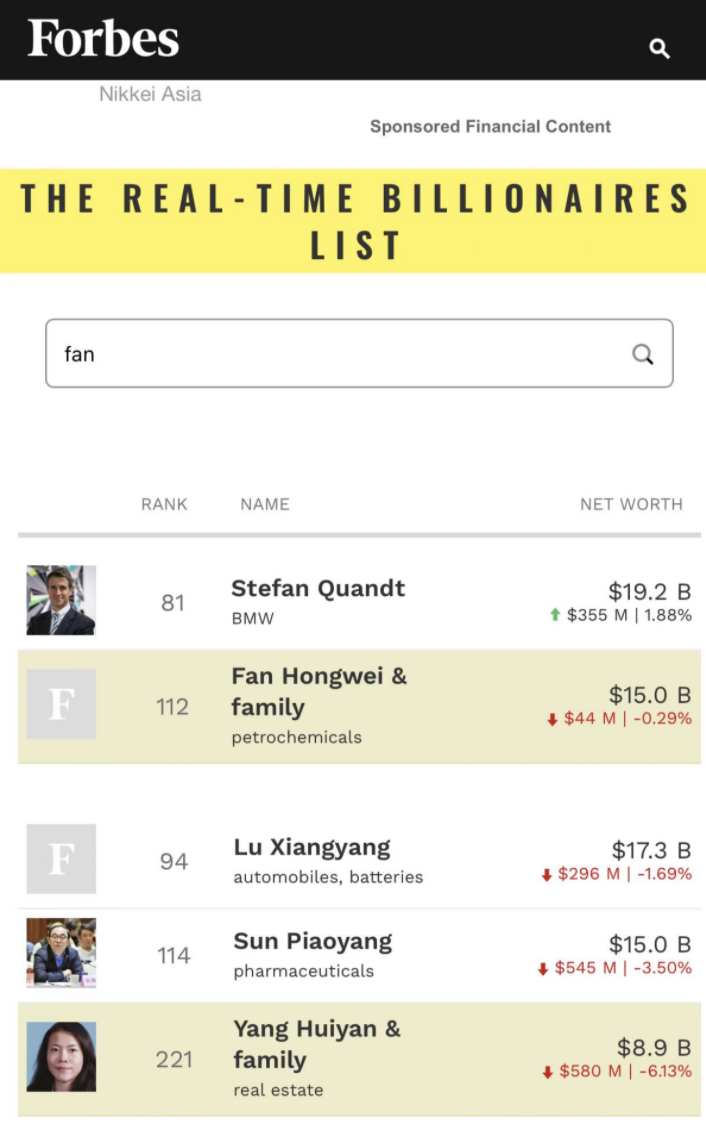Viewport: 706px width, 1126px height.
Task: Open Stefan Quandt's profile photo
Action: (61, 600)
